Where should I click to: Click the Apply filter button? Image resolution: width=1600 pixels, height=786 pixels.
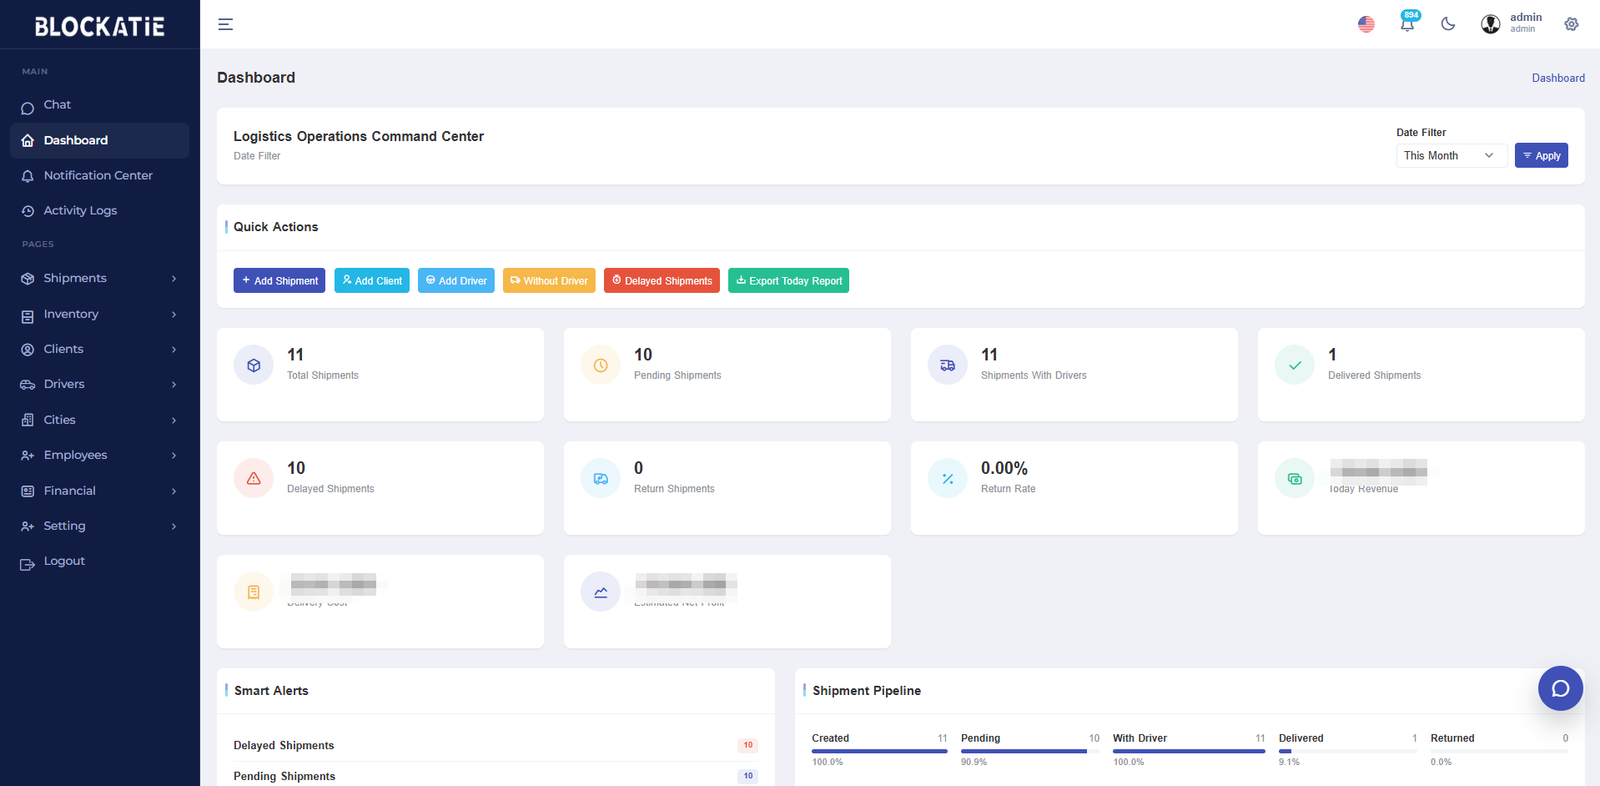(1541, 155)
